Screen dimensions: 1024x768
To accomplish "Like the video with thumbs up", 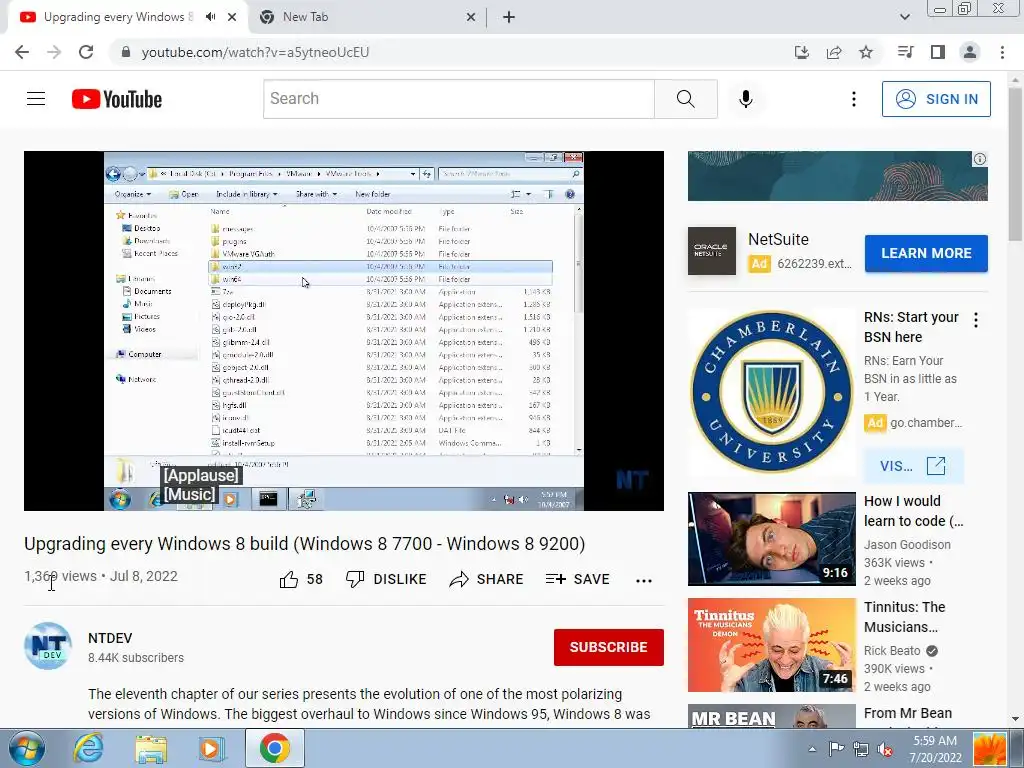I will click(301, 579).
